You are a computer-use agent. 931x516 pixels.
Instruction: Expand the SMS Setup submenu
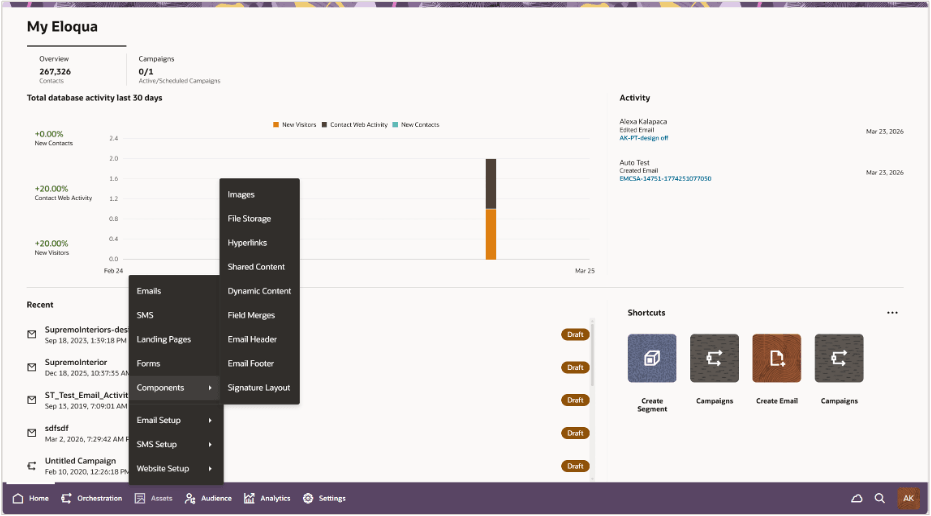tap(176, 444)
